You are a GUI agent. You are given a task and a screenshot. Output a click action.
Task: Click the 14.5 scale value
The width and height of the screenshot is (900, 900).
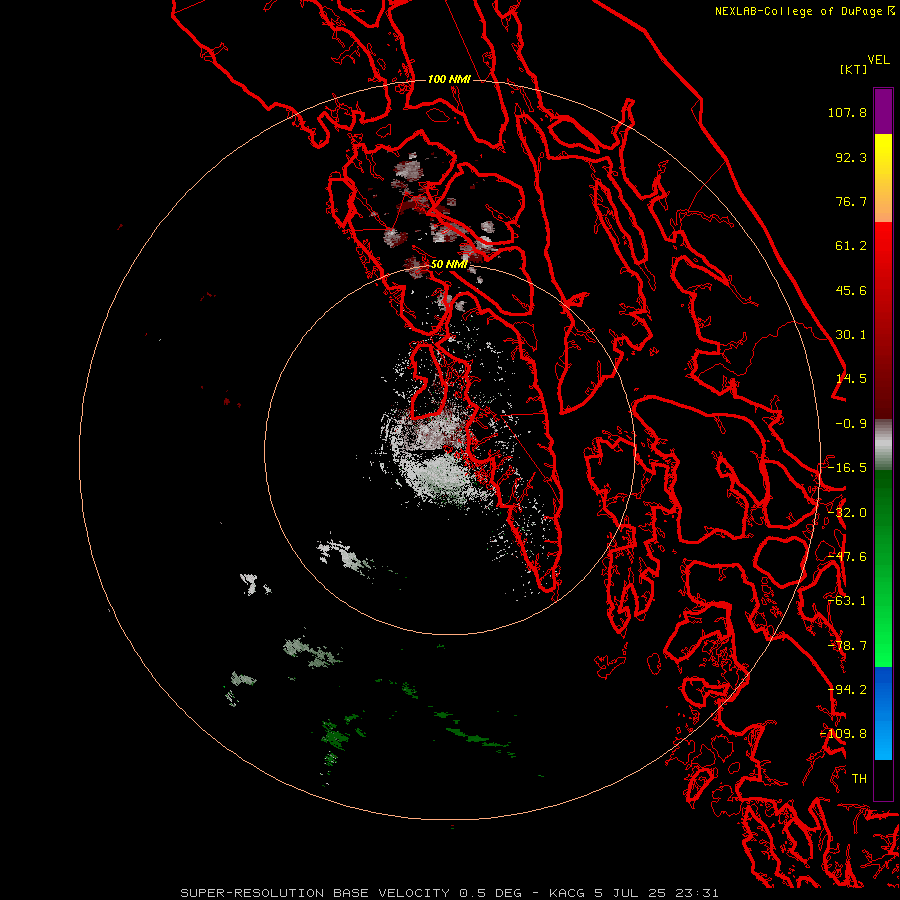[851, 379]
